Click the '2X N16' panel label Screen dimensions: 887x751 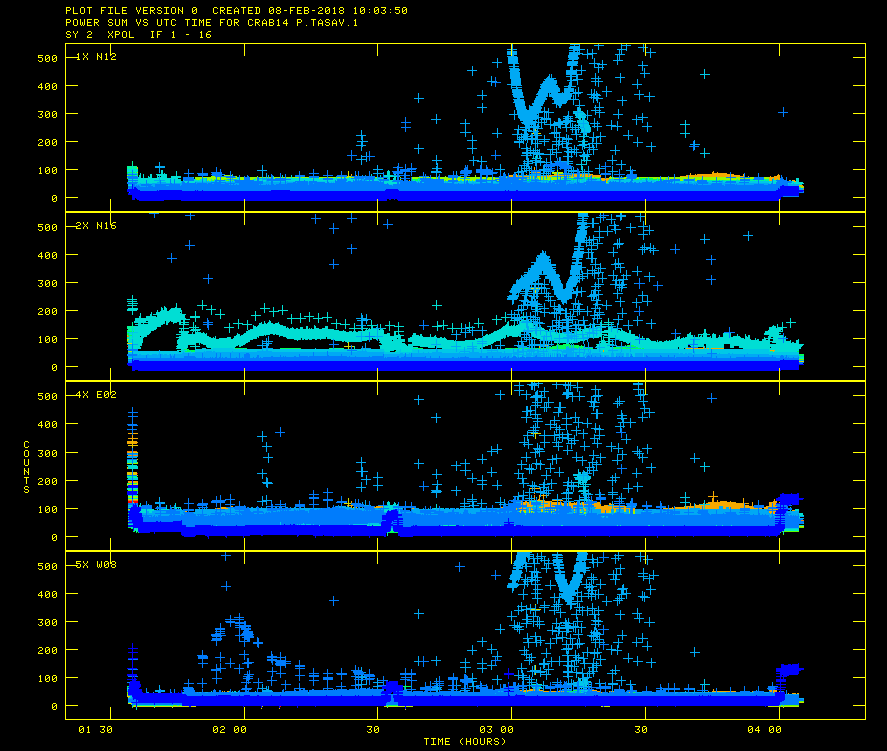point(97,226)
